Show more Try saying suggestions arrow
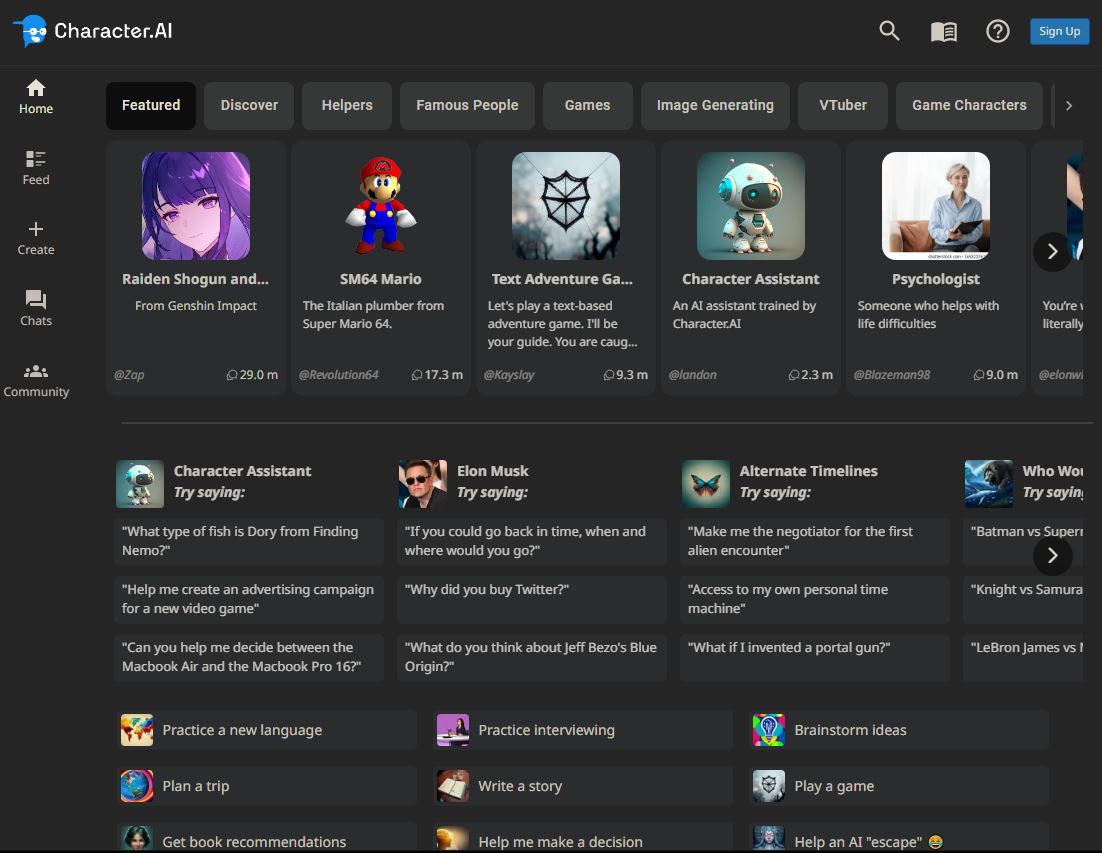1102x853 pixels. [x=1052, y=556]
